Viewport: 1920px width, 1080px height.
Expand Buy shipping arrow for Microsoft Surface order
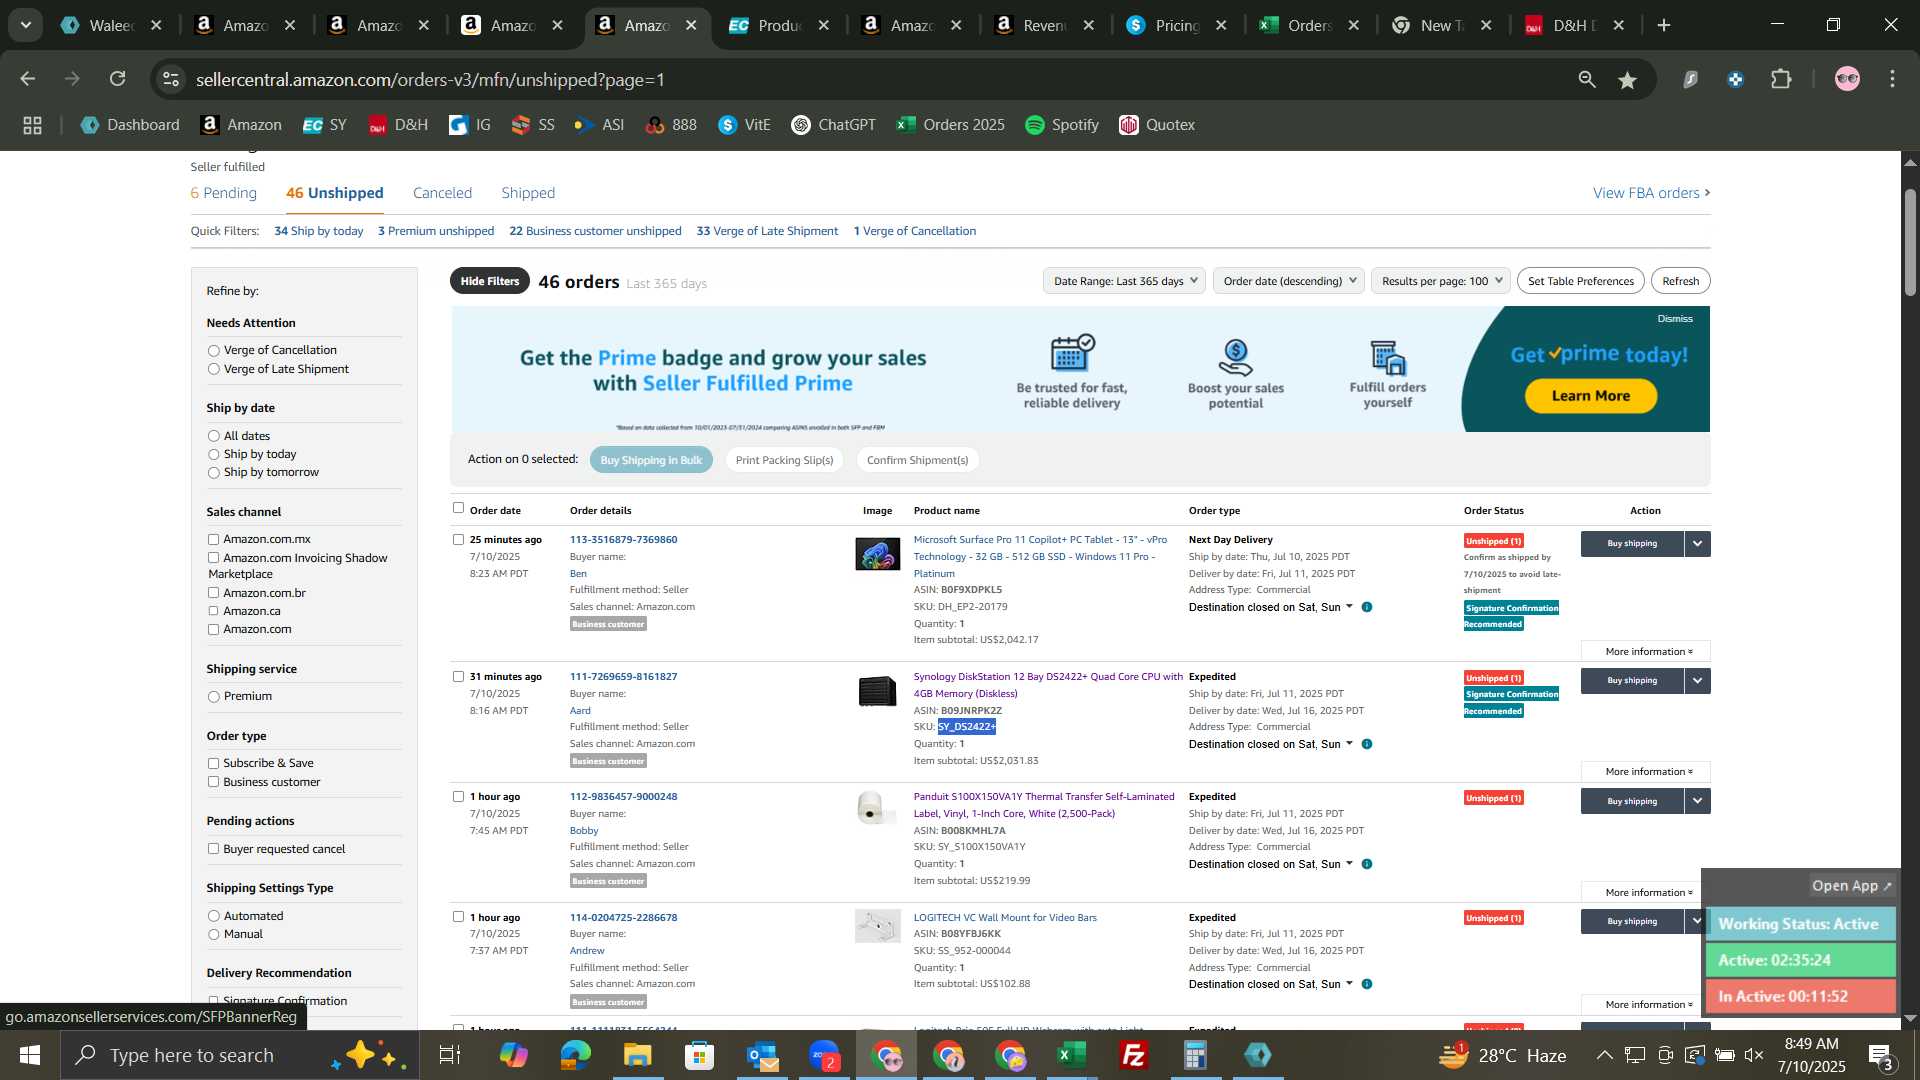click(x=1697, y=543)
